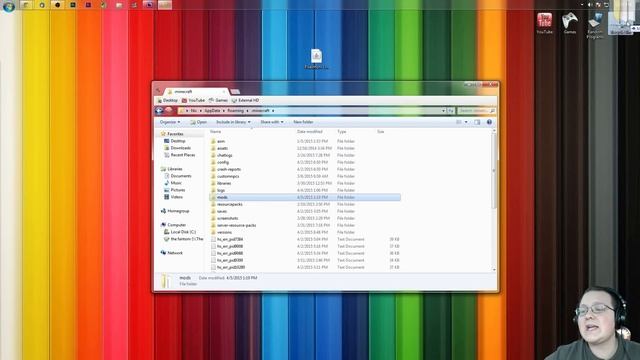This screenshot has height=360, width=640.
Task: Open the External HD bookmark
Action: pos(245,100)
